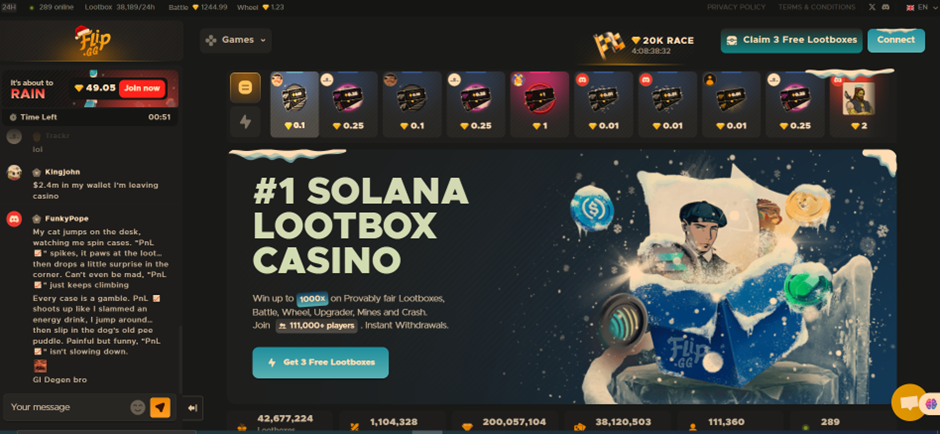Open the emoji picker in chat
Screen dimensions: 940x434
[x=138, y=408]
